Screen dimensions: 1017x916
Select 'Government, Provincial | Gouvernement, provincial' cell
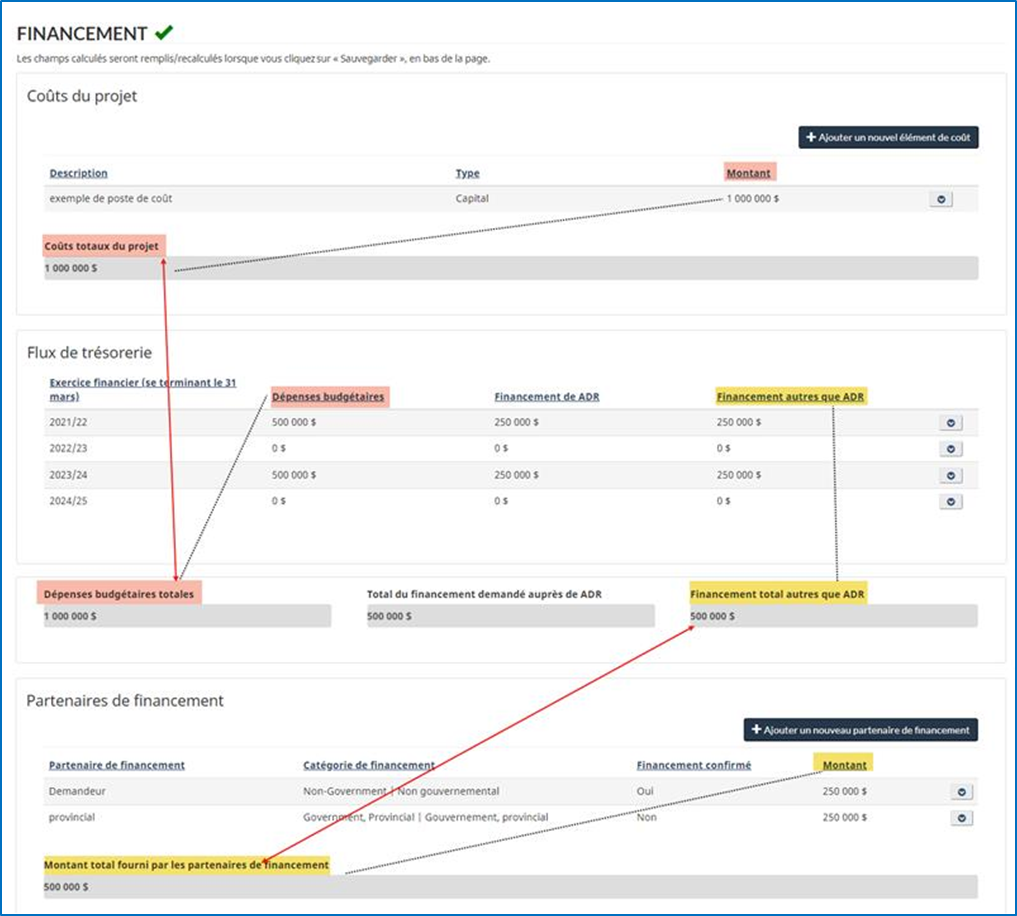425,817
